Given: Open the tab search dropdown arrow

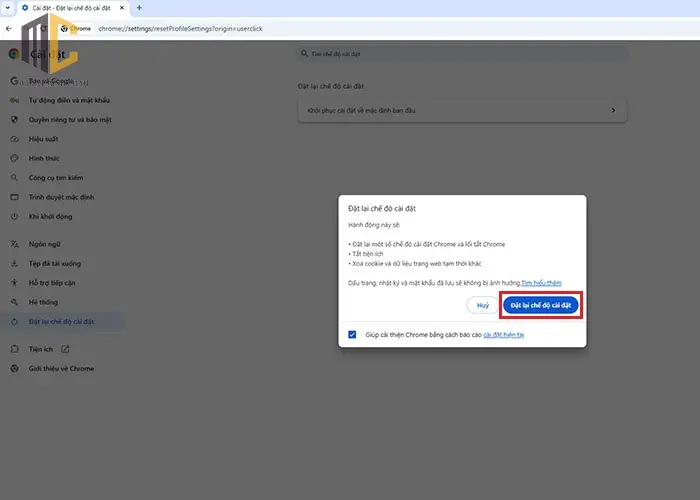Looking at the screenshot, I should (8, 8).
